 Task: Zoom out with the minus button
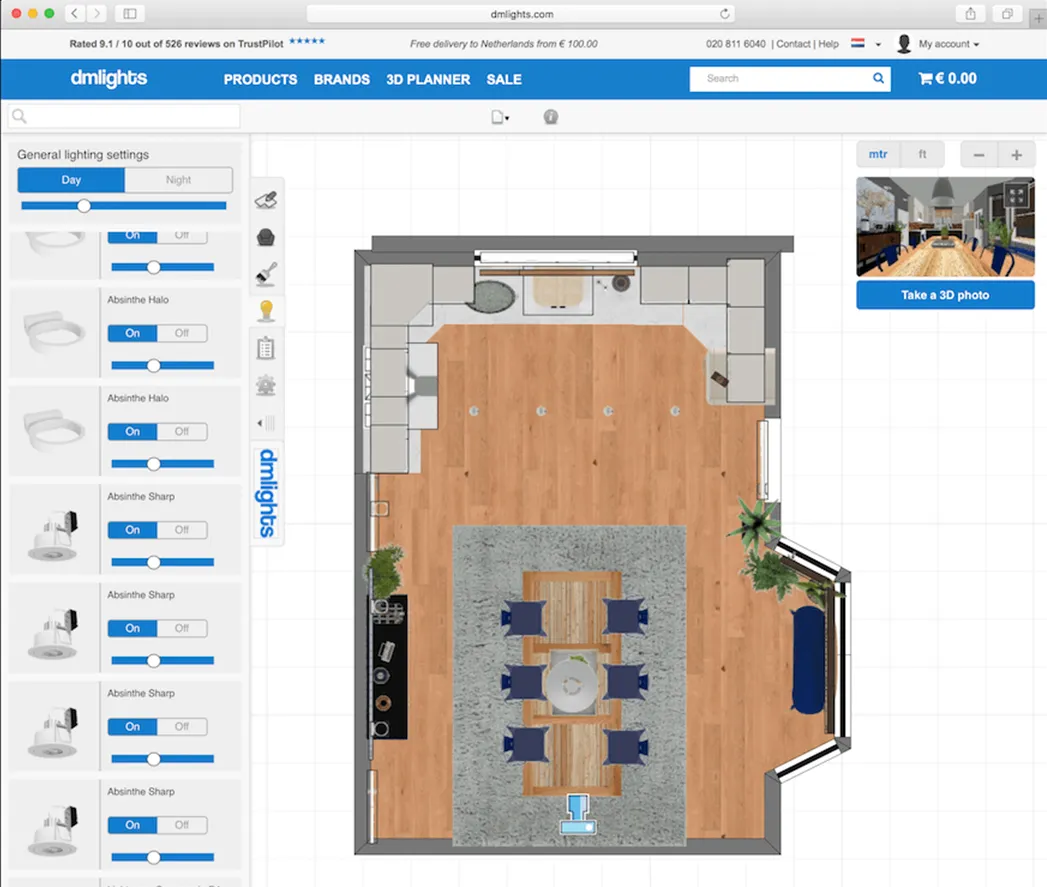click(979, 155)
